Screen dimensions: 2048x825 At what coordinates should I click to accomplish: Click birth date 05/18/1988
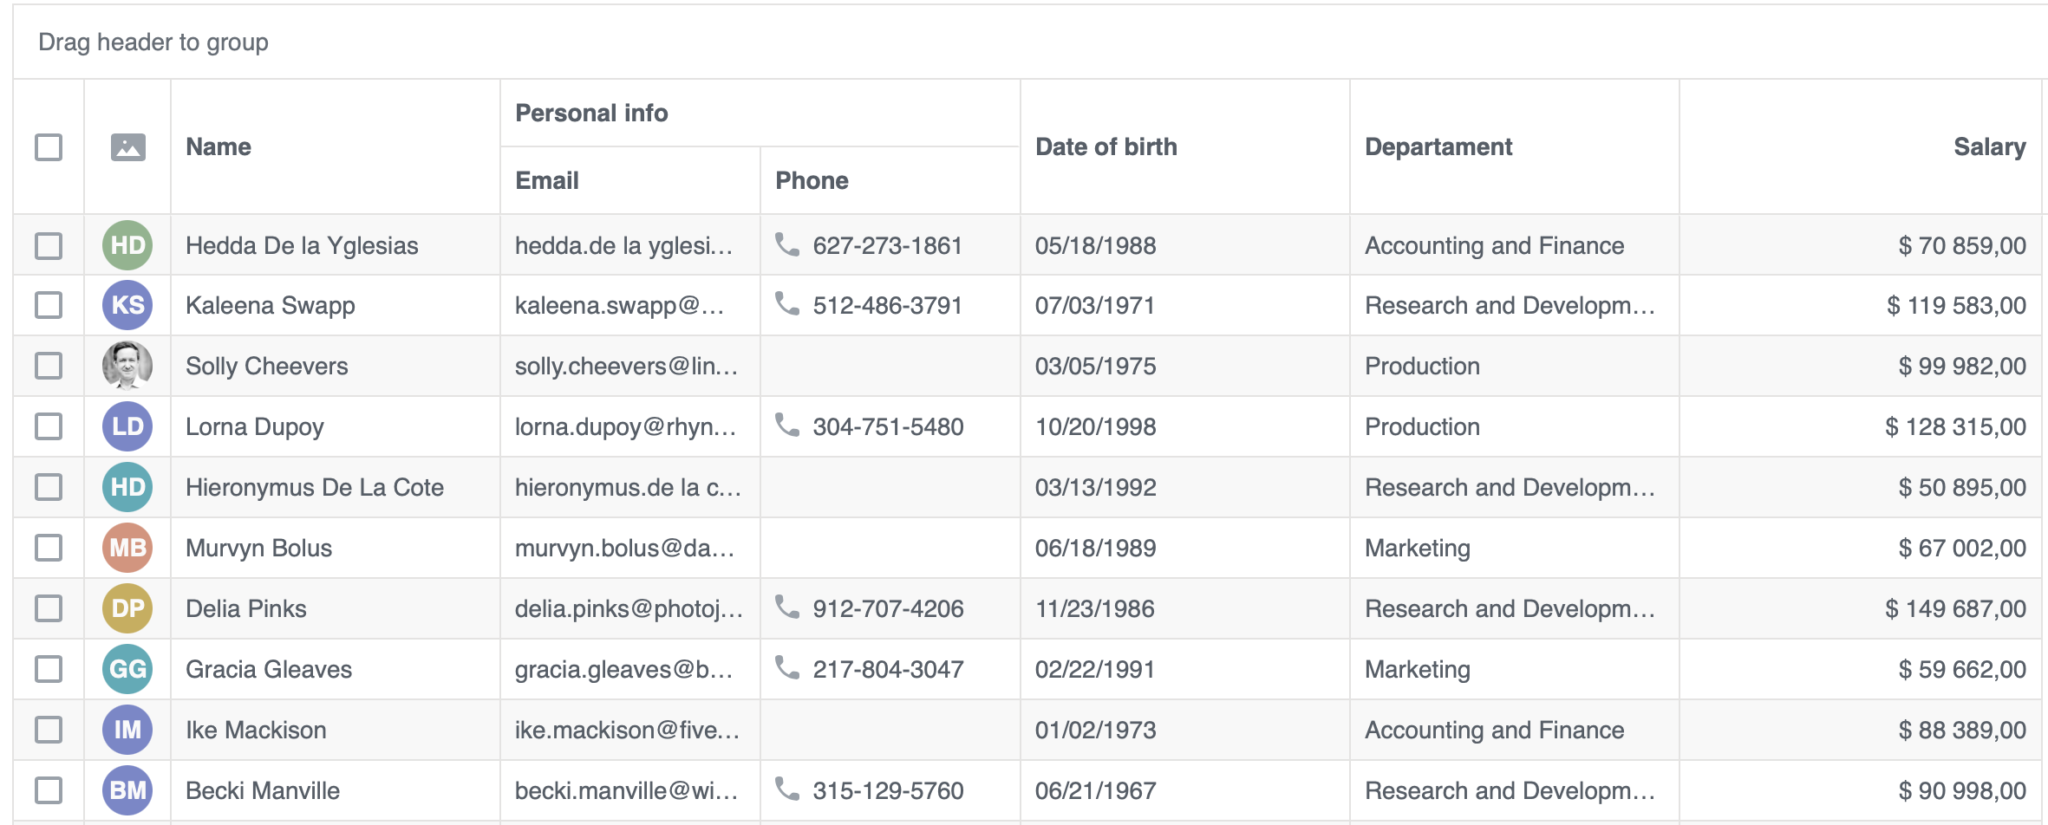click(1095, 245)
